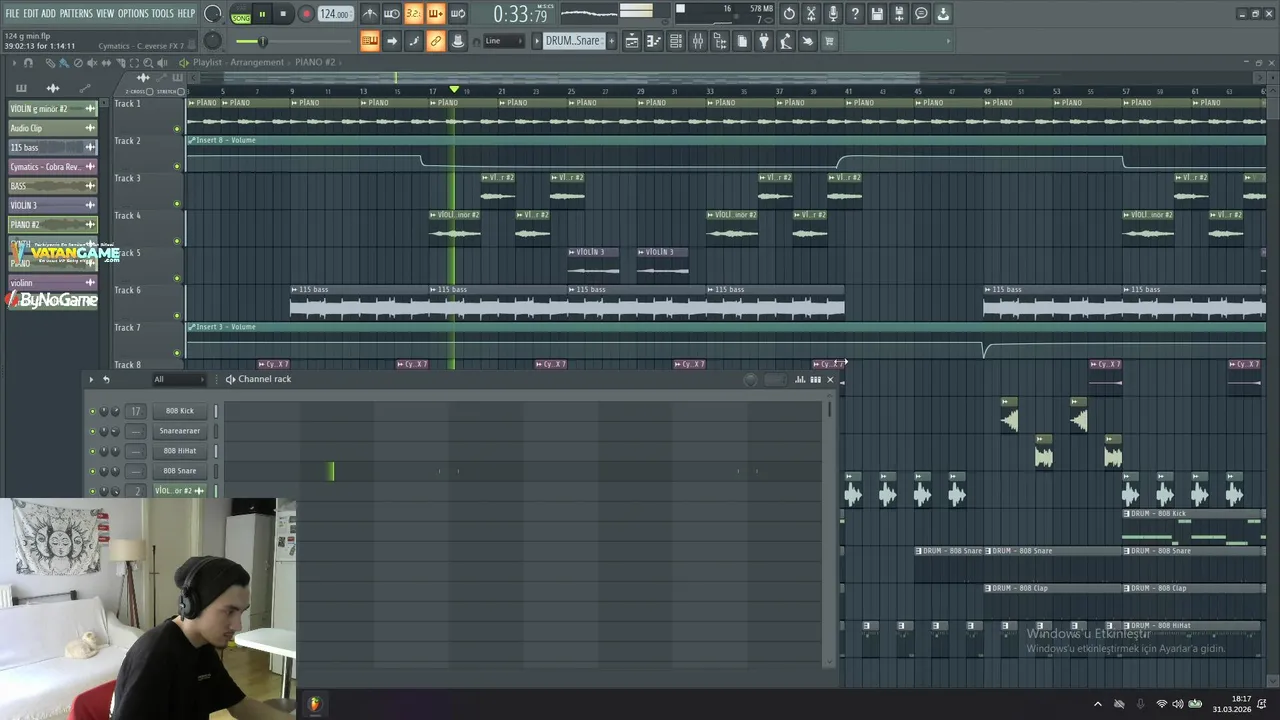
Task: Open Arrangement breadcrumb in Playlist title
Action: 257,62
